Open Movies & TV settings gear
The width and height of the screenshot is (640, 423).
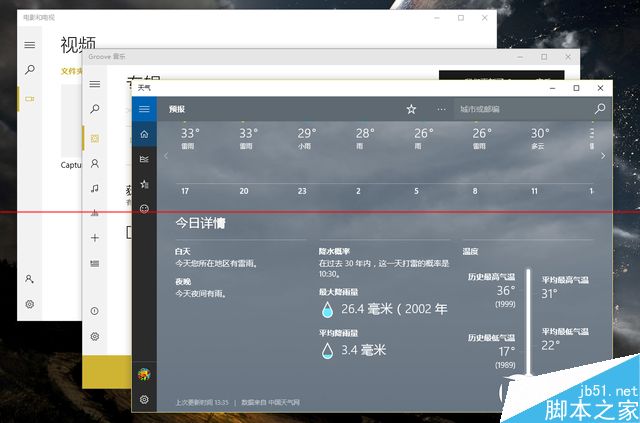point(29,304)
